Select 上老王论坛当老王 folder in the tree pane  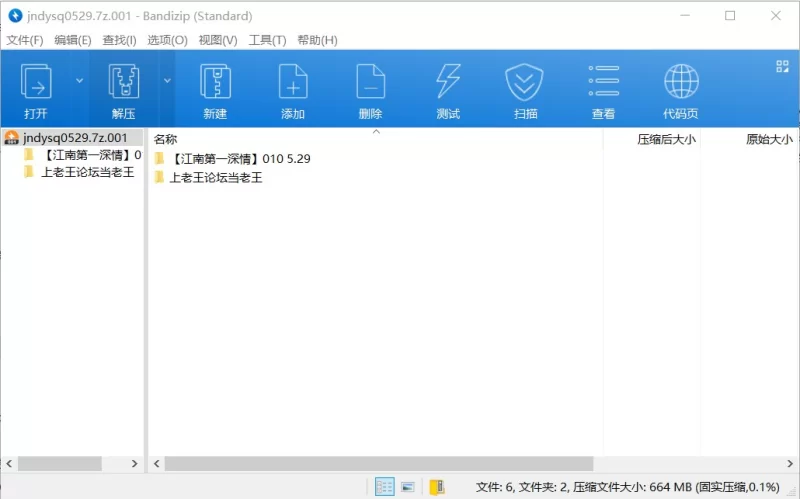[x=79, y=172]
